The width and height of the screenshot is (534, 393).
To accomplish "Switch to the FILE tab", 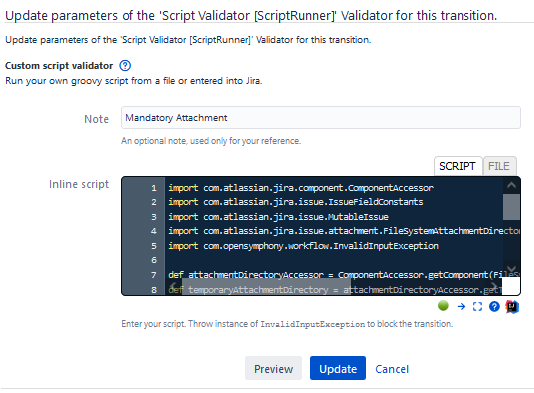I will (x=499, y=166).
